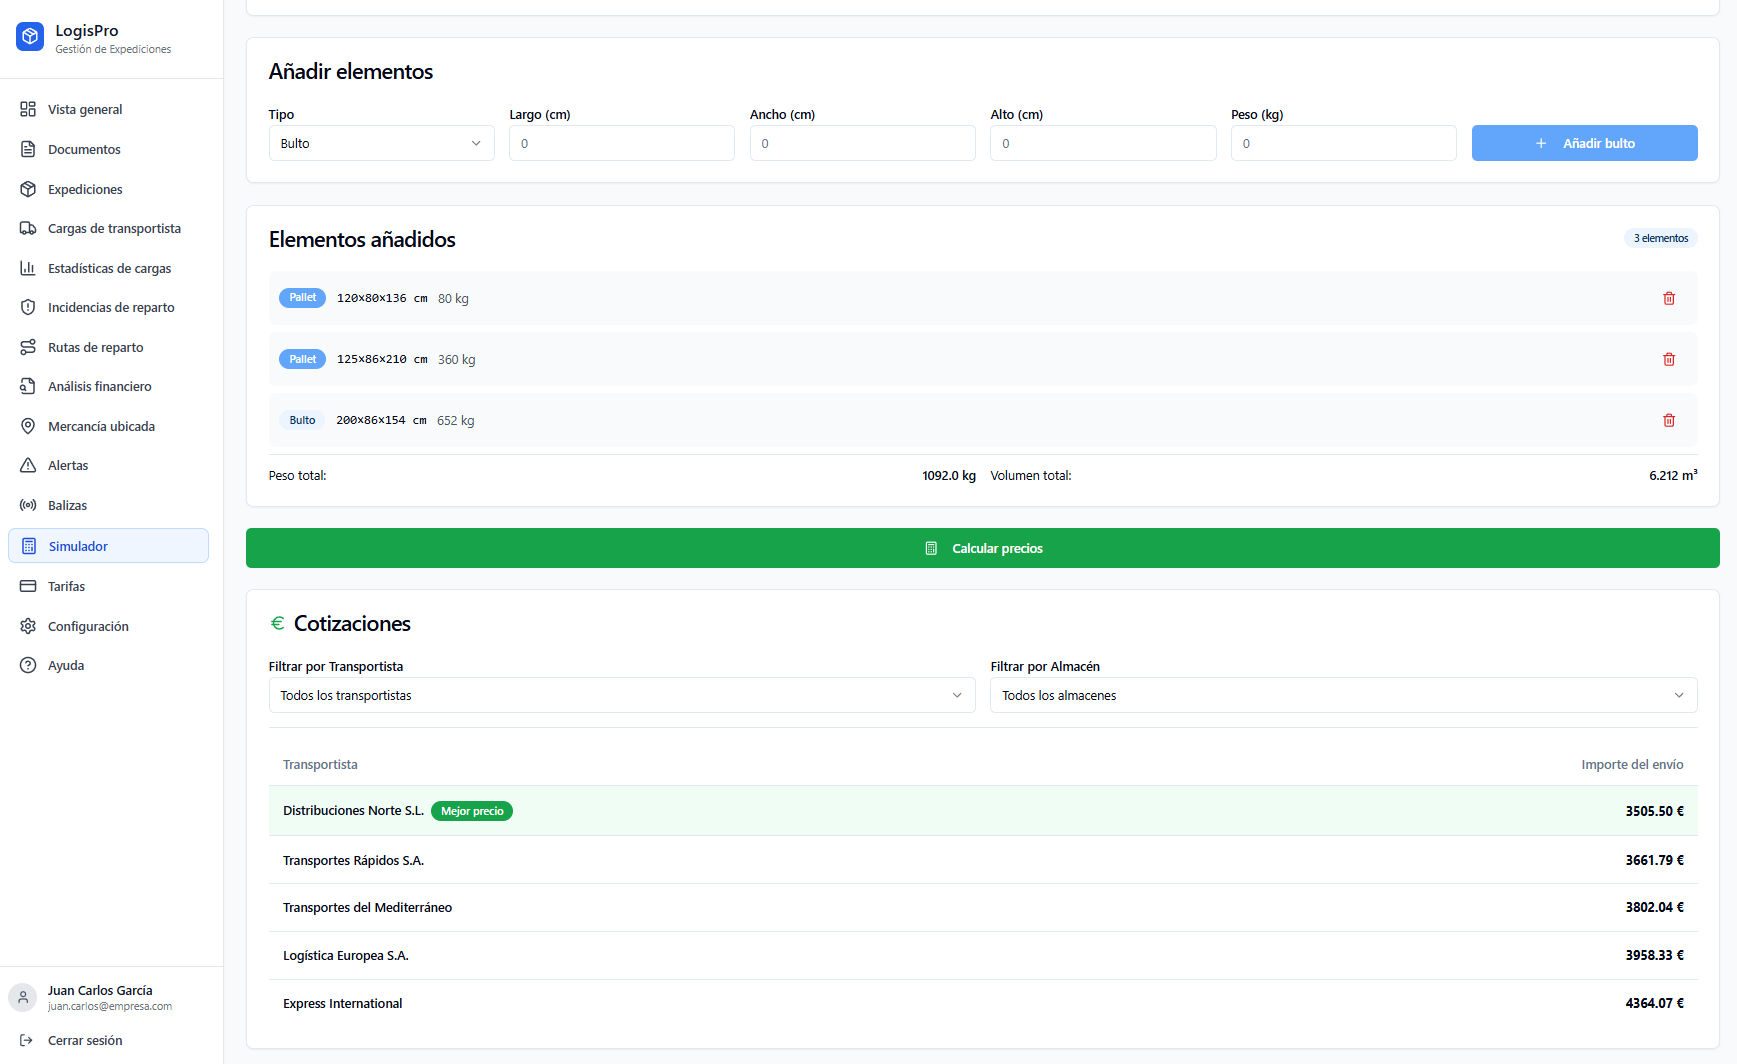Open the Tipo dropdown
This screenshot has height=1064, width=1737.
[381, 143]
